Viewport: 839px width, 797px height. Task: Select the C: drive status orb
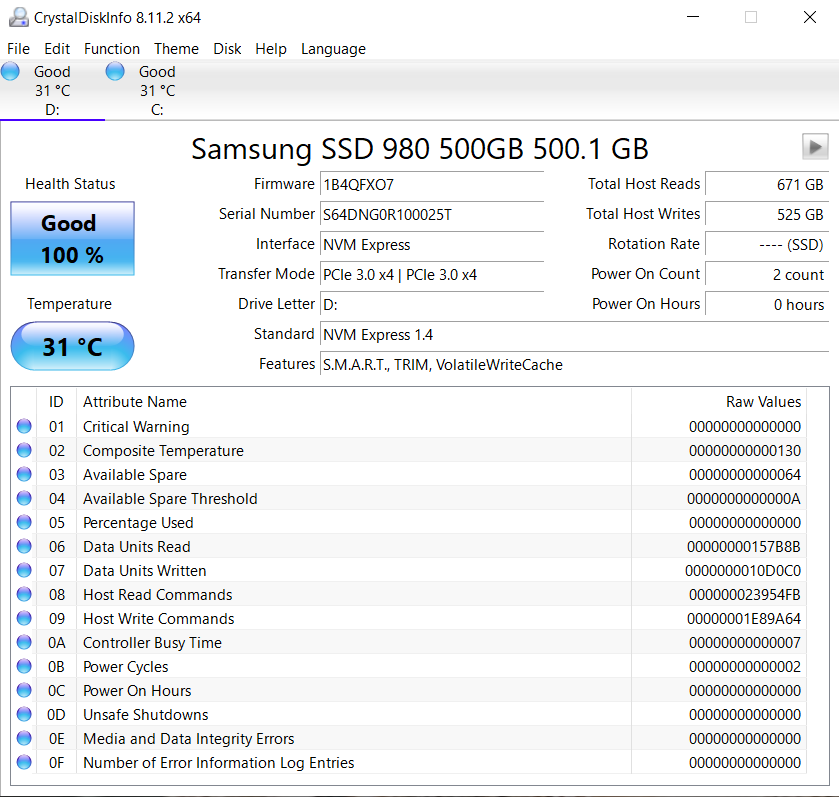tap(115, 71)
